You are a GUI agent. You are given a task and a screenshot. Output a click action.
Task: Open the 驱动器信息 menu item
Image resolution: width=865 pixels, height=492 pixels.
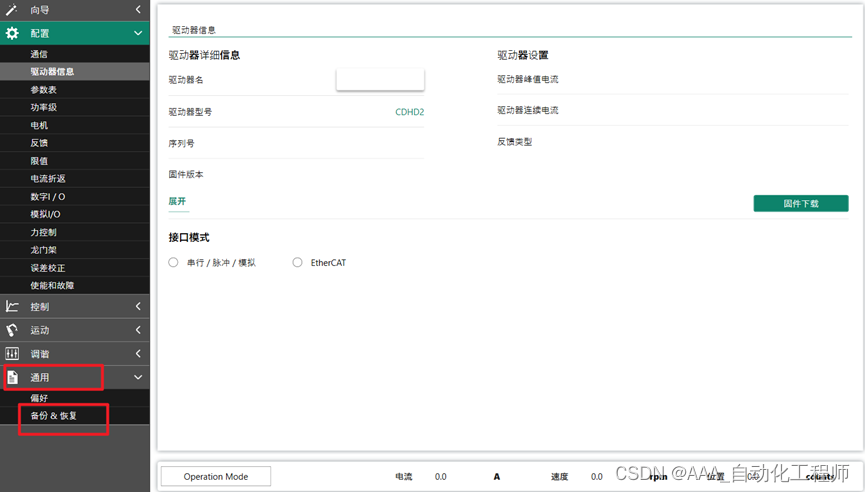(x=74, y=72)
